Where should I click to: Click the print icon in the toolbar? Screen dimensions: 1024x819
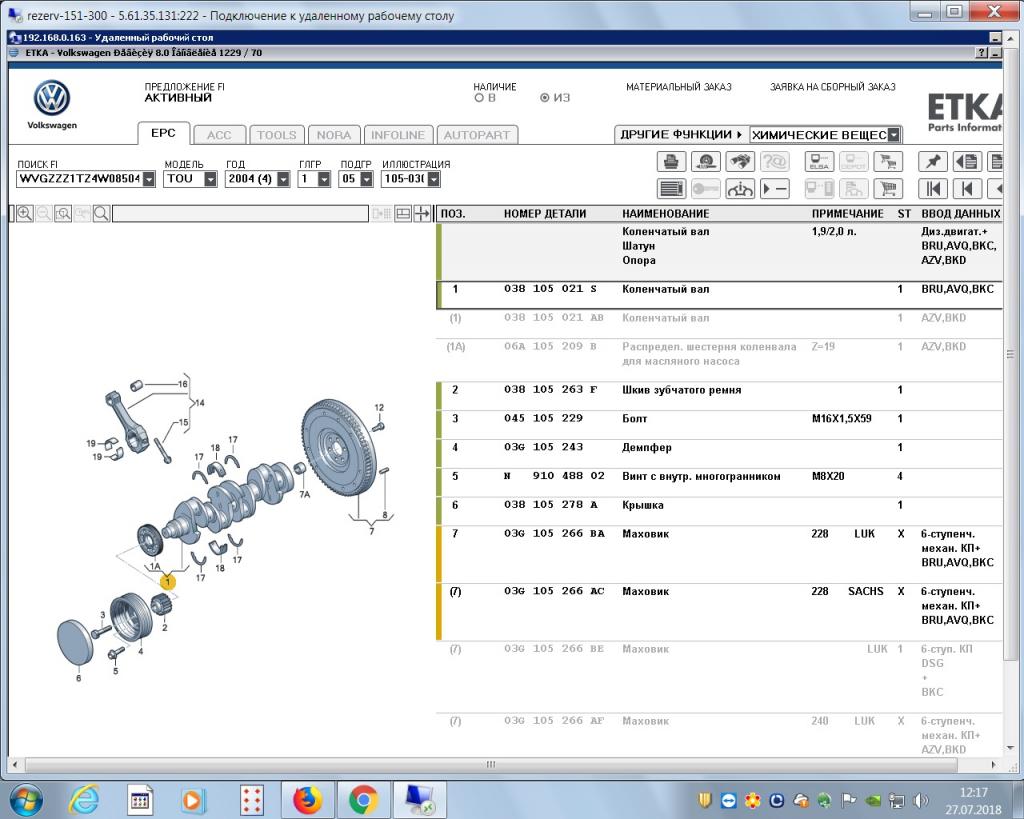tap(671, 161)
